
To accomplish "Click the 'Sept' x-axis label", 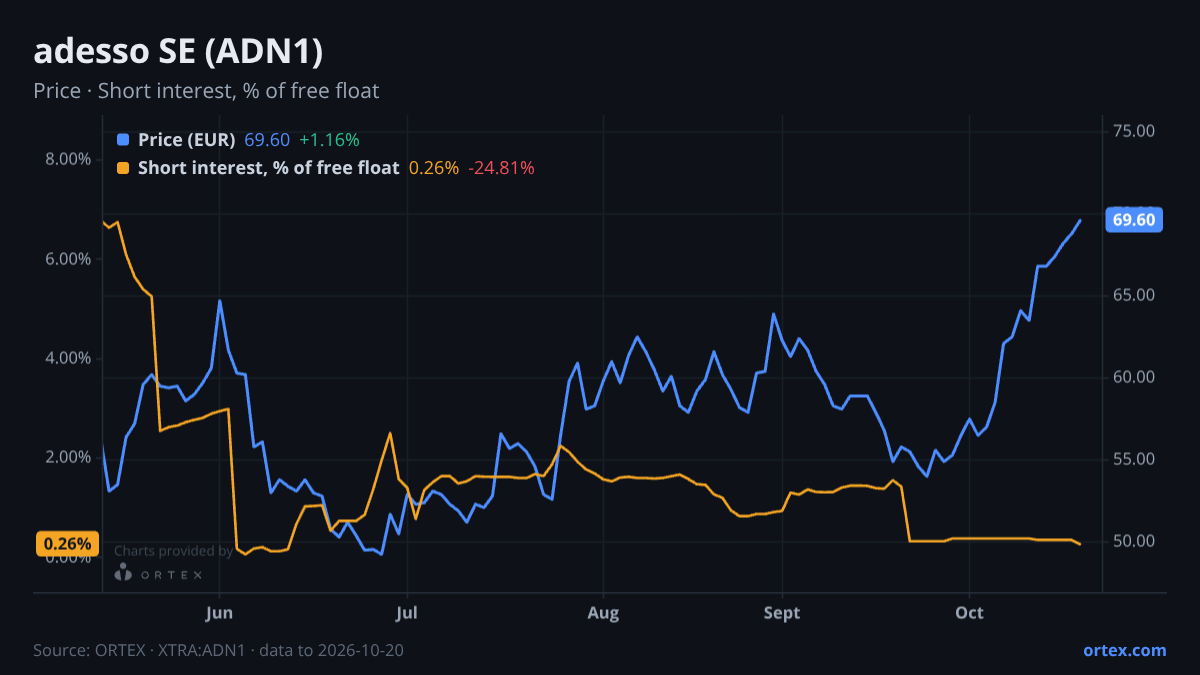I will [x=782, y=613].
